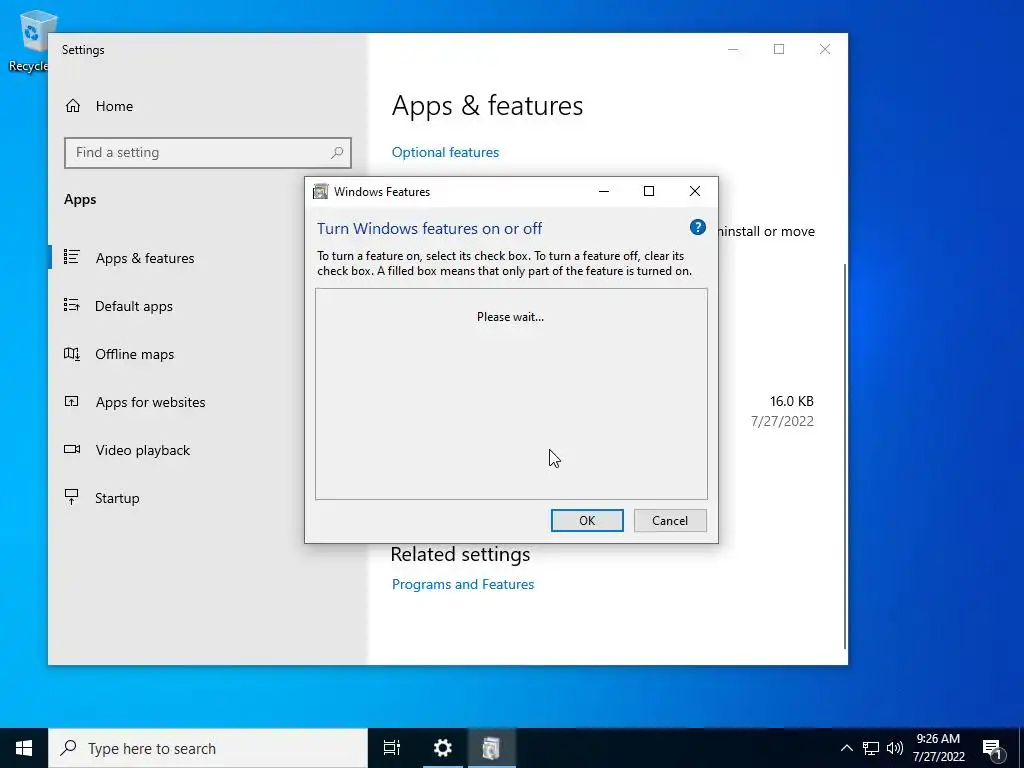This screenshot has width=1024, height=768.
Task: Close the Windows Features dialog
Action: [x=695, y=191]
